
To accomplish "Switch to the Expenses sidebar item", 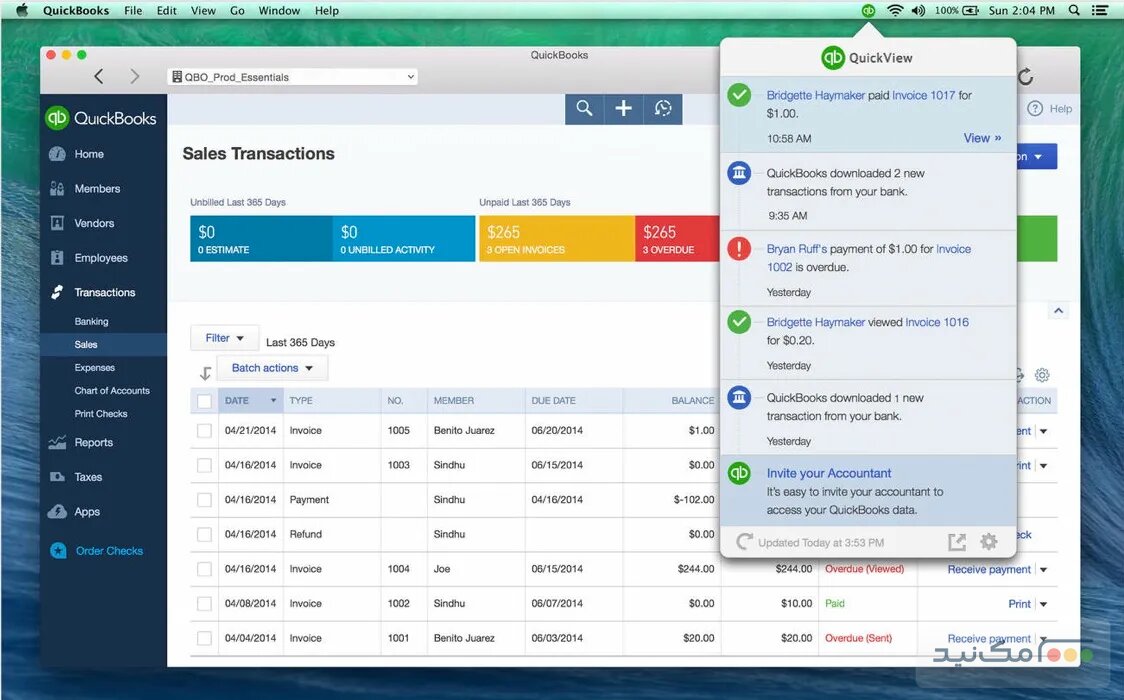I will tap(93, 367).
